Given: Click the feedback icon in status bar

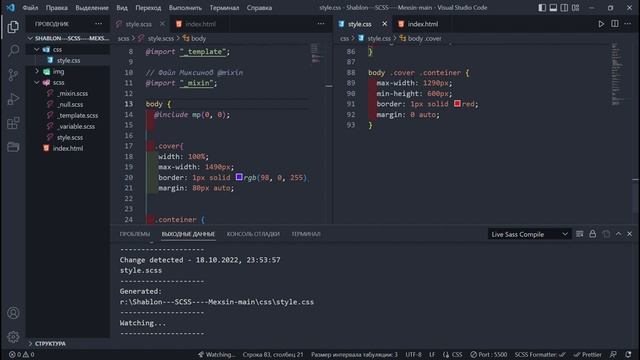Looking at the screenshot, I should [613, 355].
